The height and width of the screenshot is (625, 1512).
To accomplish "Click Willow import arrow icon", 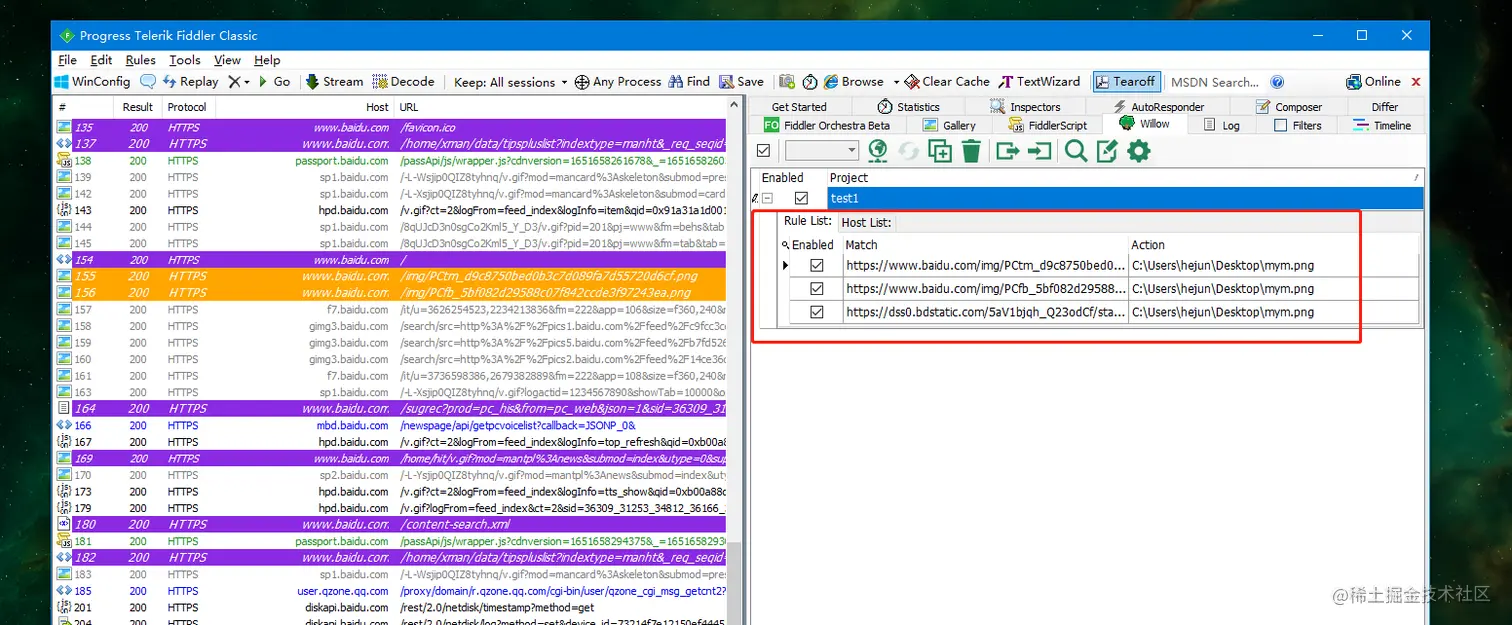I will (x=1040, y=151).
